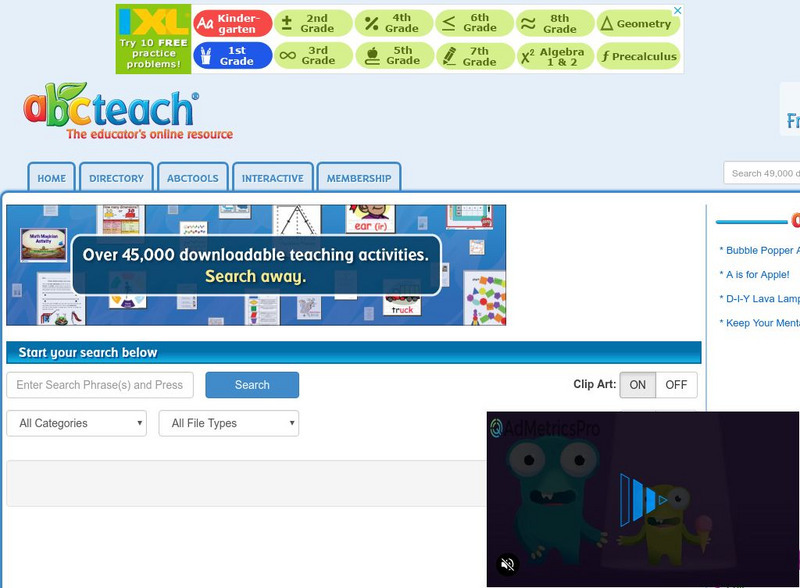Select the 8th Grade ad pill
Viewport: 800px width, 588px height.
[555, 23]
